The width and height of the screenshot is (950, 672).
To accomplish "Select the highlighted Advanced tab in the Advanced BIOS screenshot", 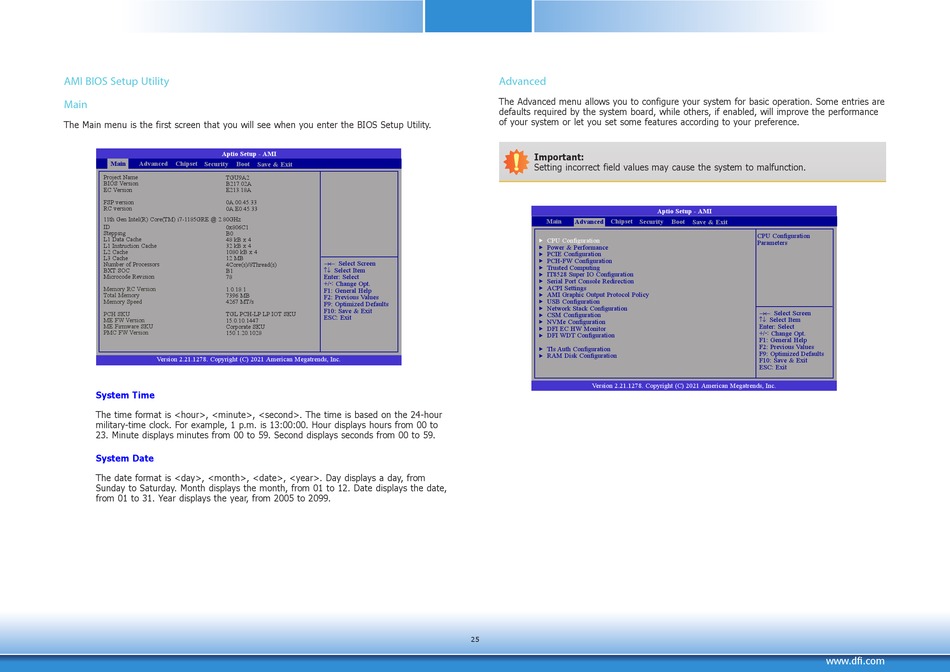I will tap(589, 222).
